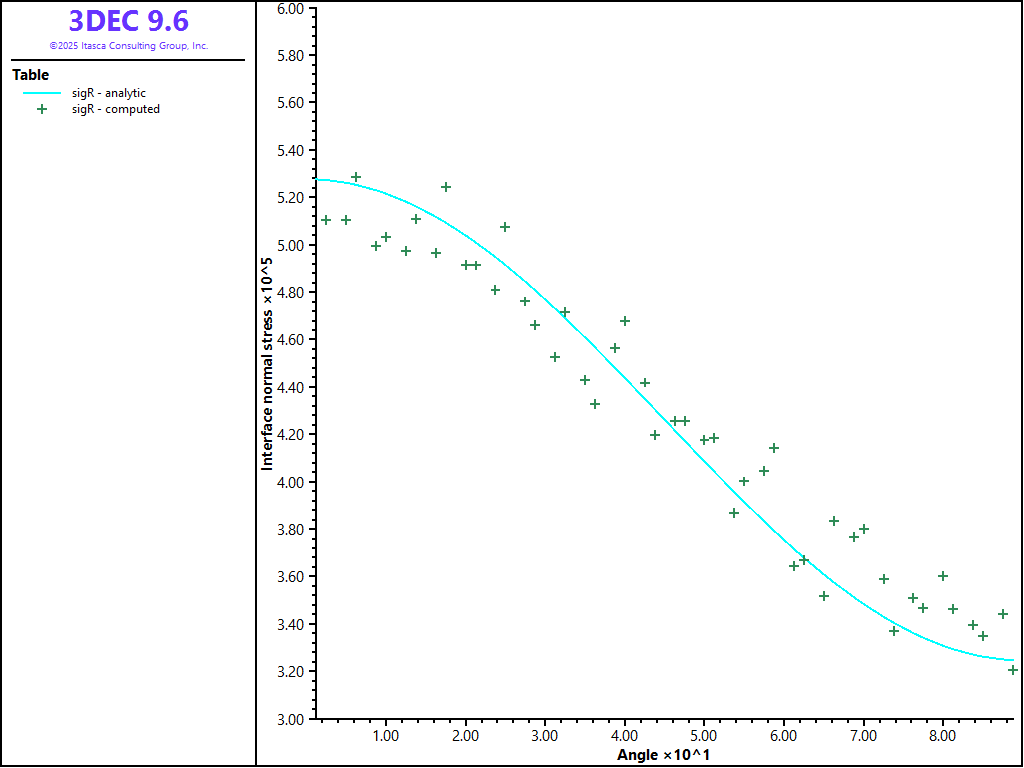
Task: Click the right end of the cyan analytic curve
Action: pos(1012,660)
